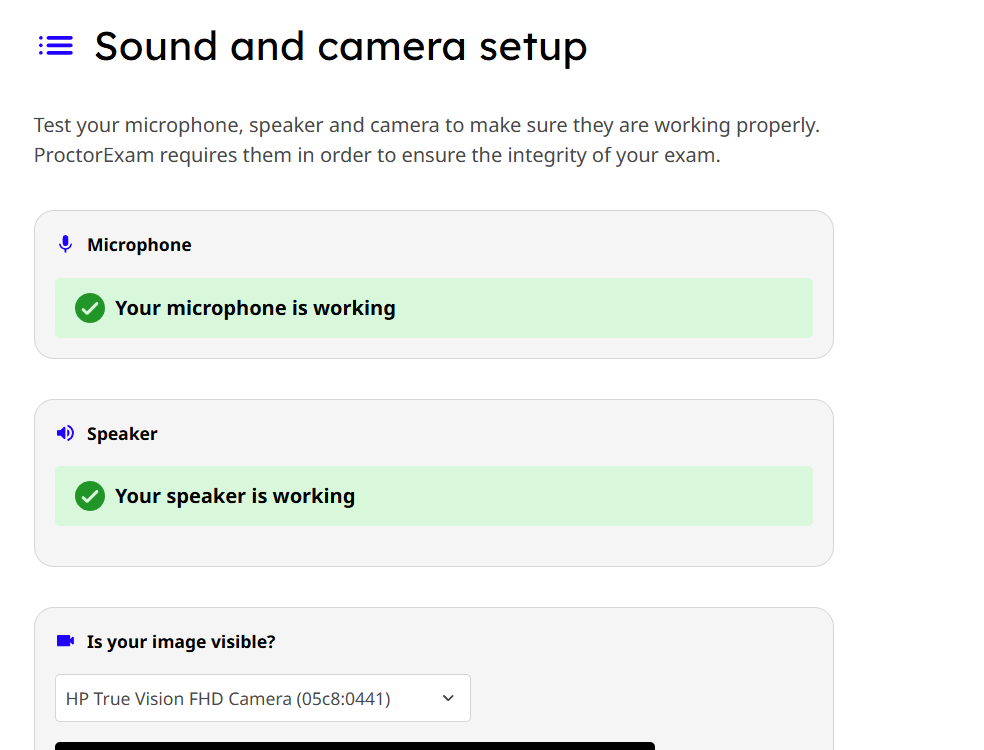984x750 pixels.
Task: Click the video camera icon
Action: [66, 641]
